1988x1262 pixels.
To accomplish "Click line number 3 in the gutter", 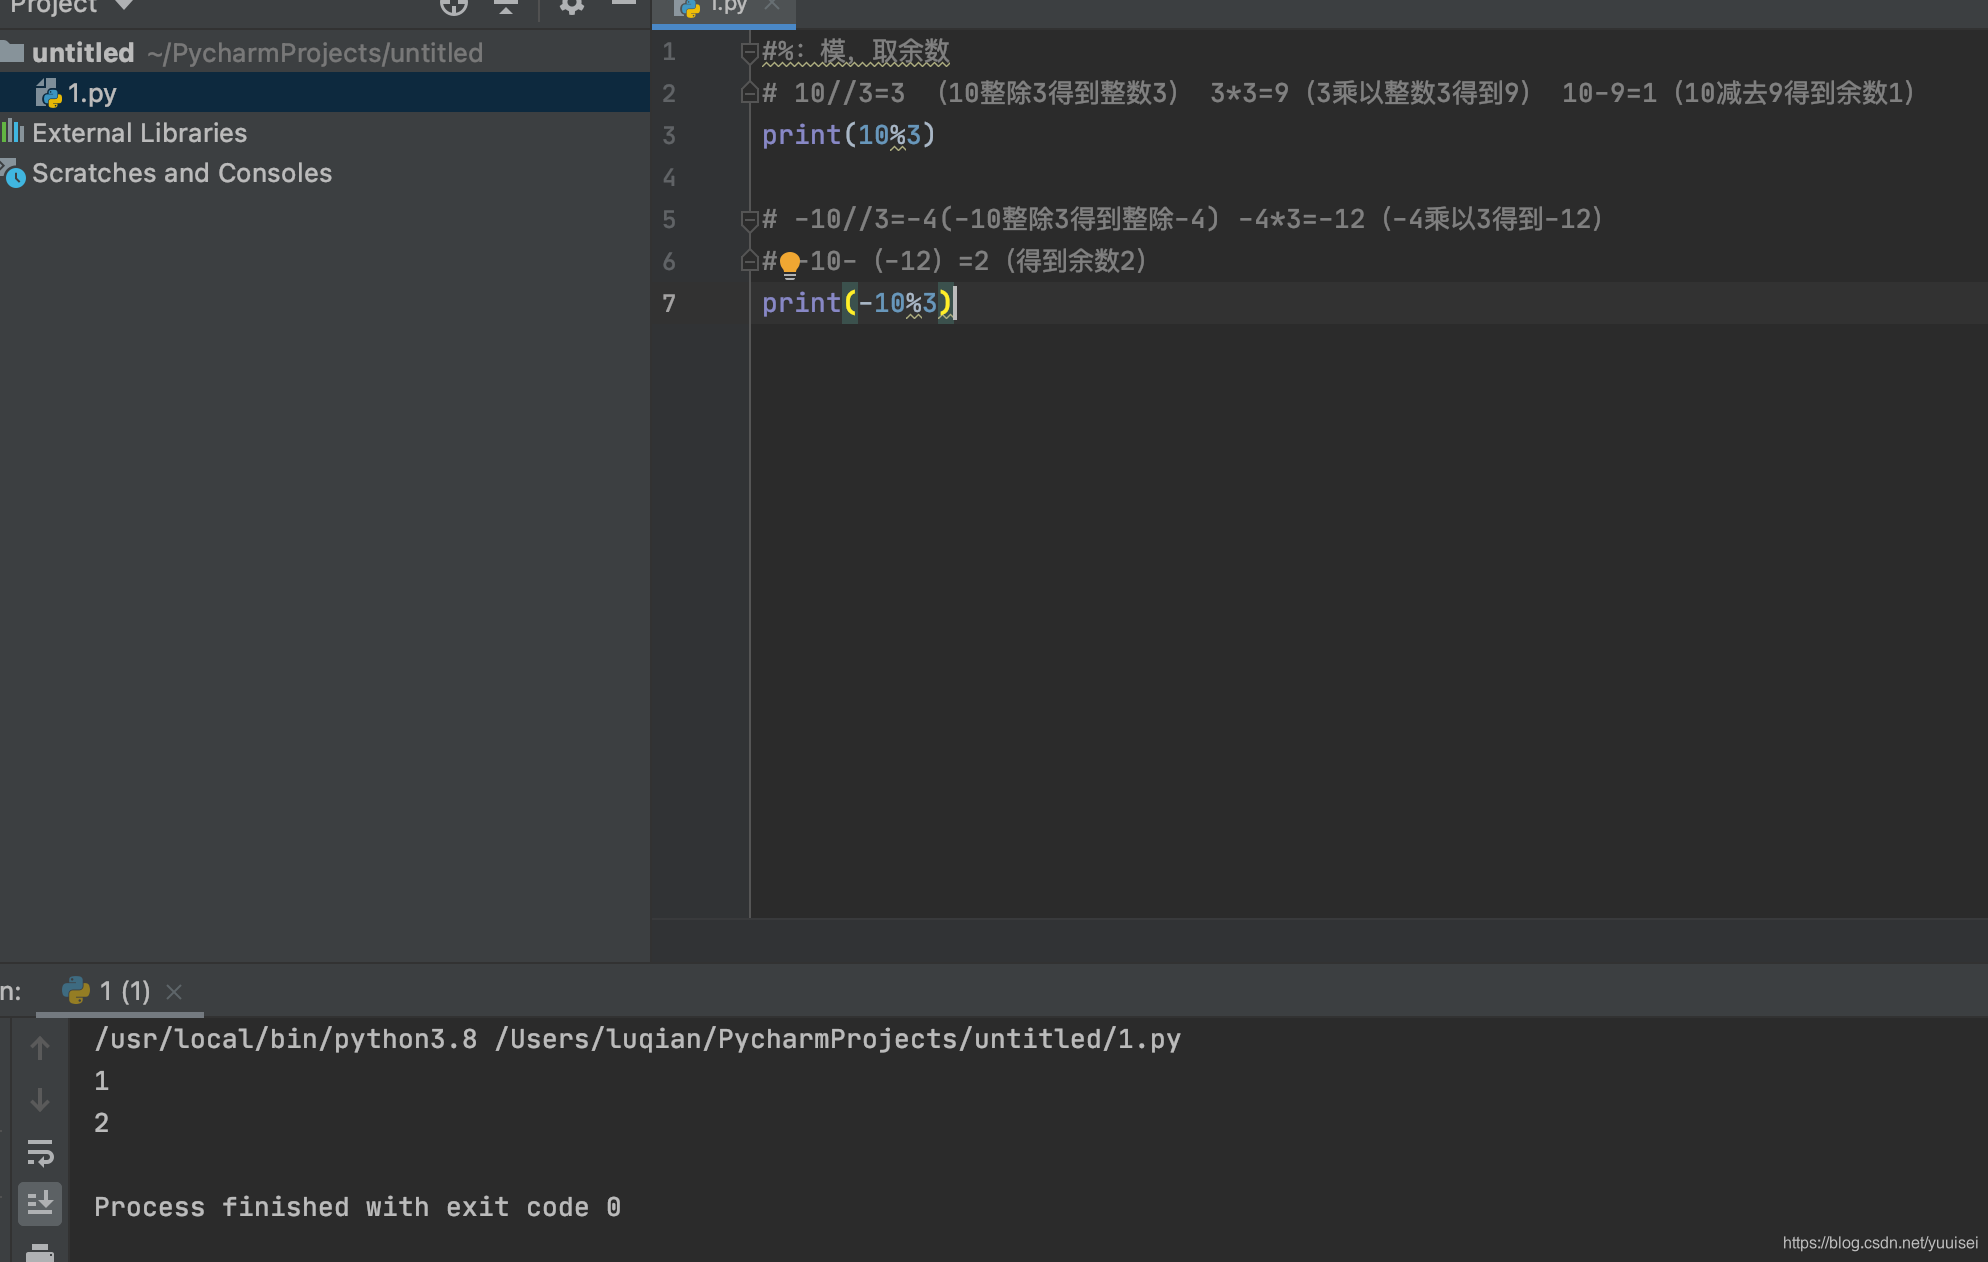I will (669, 135).
